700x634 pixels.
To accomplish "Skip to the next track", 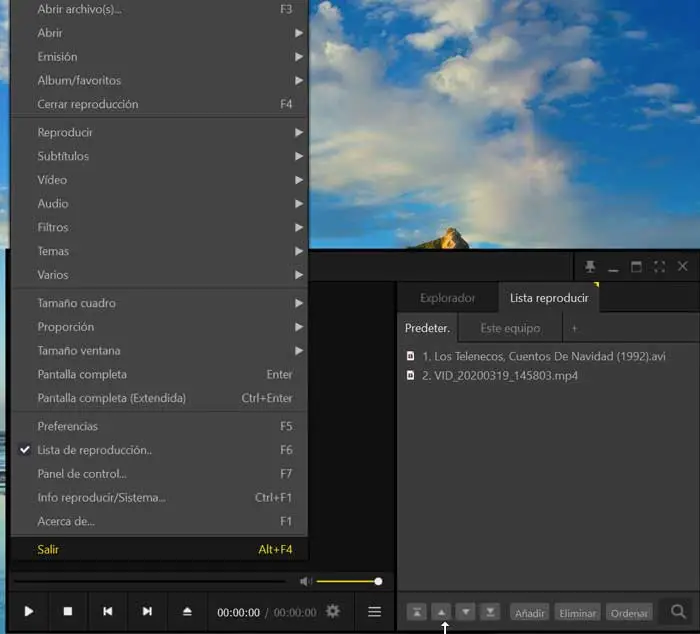I will pyautogui.click(x=147, y=611).
